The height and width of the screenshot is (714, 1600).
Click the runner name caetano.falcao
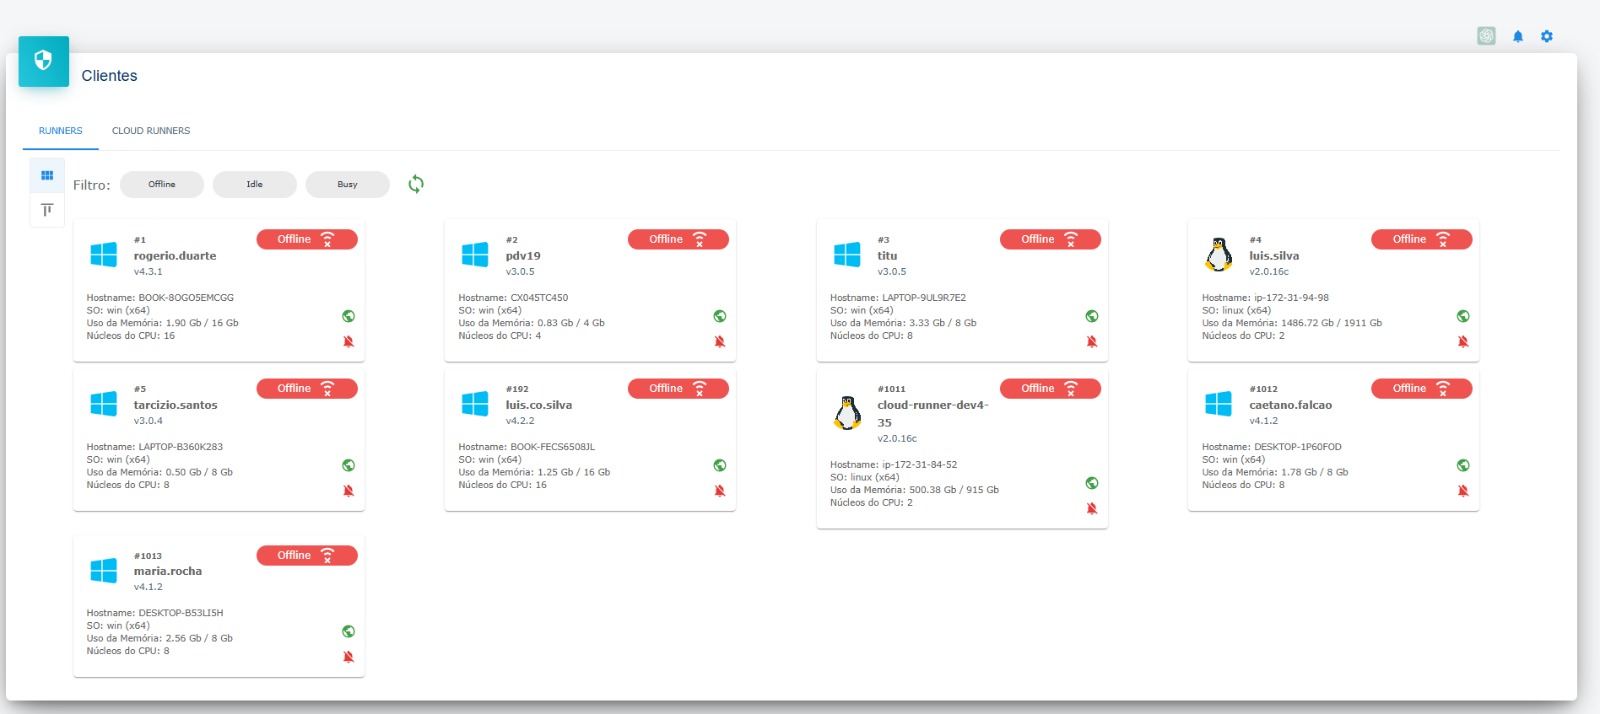coord(1290,405)
